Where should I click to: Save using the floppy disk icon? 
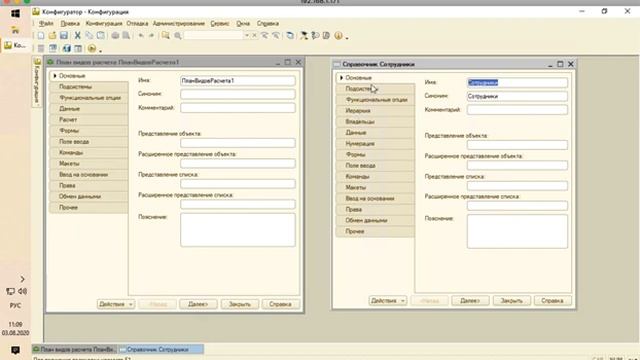[64, 36]
